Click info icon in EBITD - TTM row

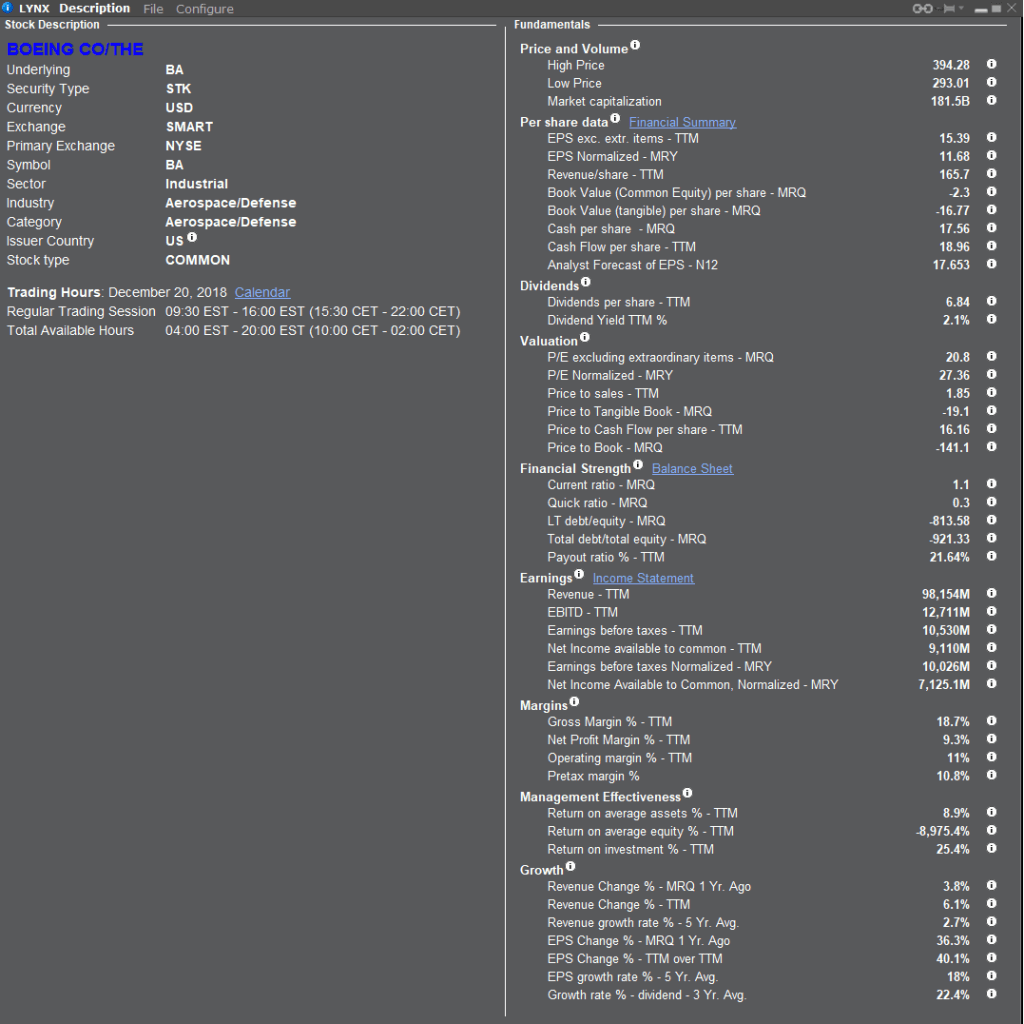tap(991, 611)
